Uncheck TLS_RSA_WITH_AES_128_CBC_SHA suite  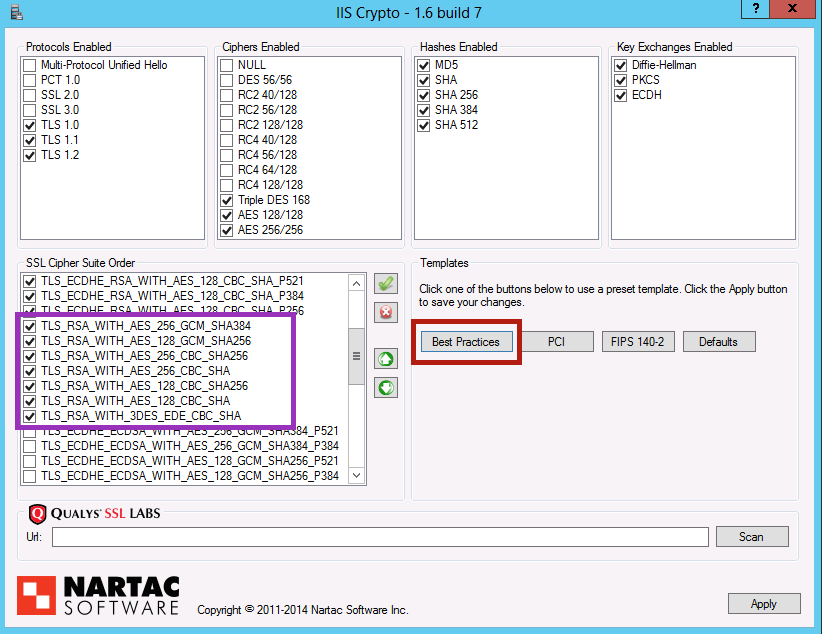[30, 401]
